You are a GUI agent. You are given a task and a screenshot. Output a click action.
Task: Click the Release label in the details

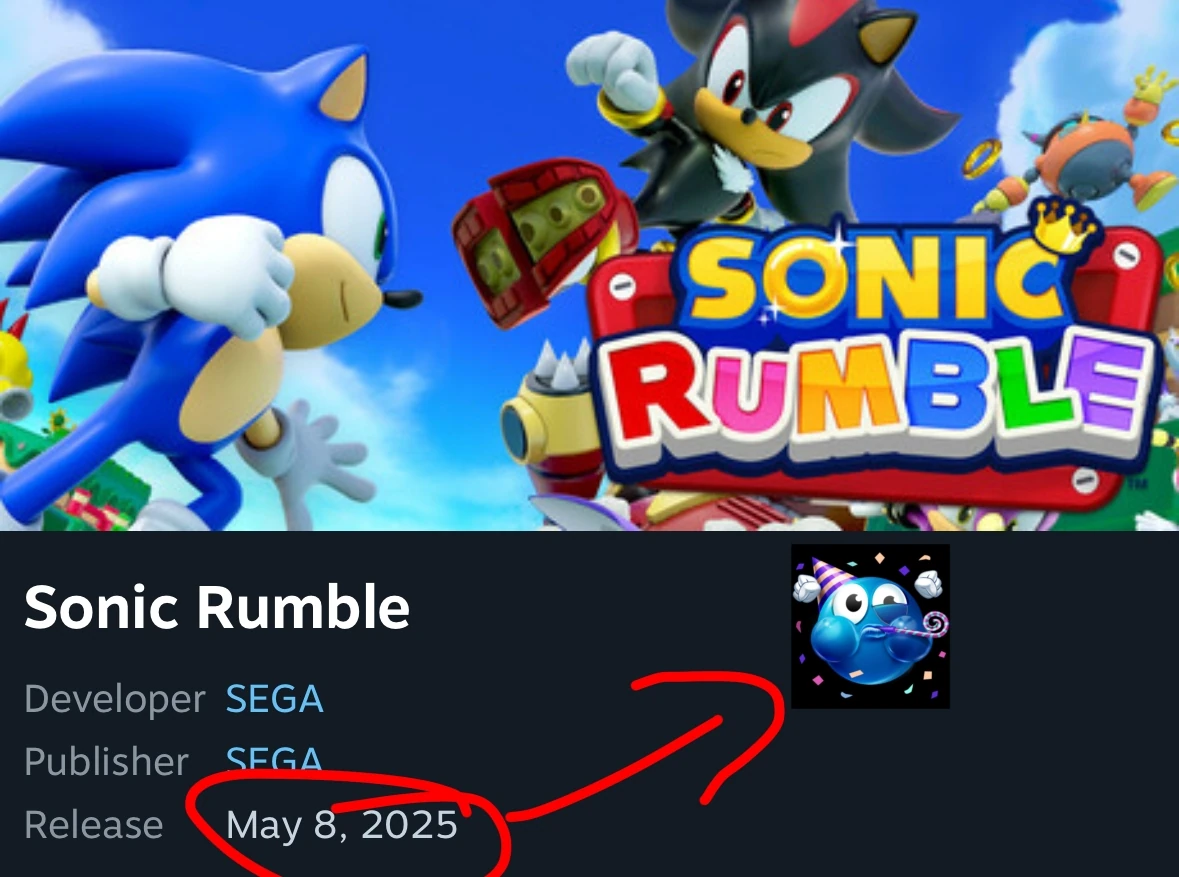pyautogui.click(x=93, y=824)
